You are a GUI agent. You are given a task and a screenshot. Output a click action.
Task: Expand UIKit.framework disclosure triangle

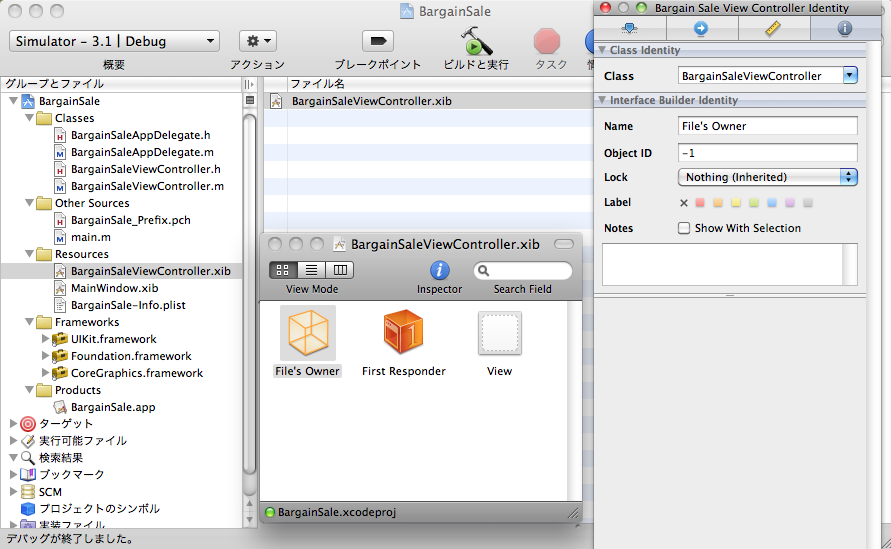45,339
